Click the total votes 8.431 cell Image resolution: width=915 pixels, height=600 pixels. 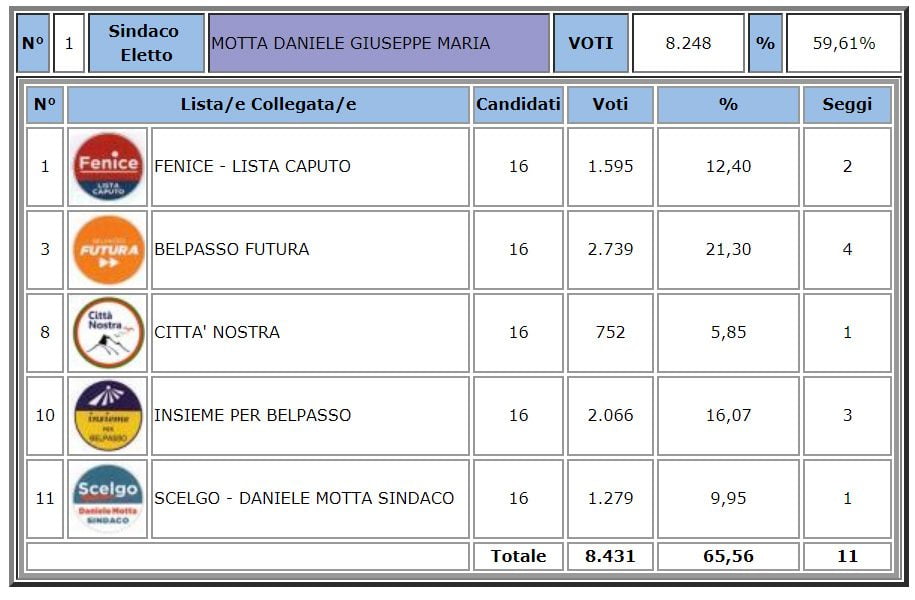click(x=610, y=556)
